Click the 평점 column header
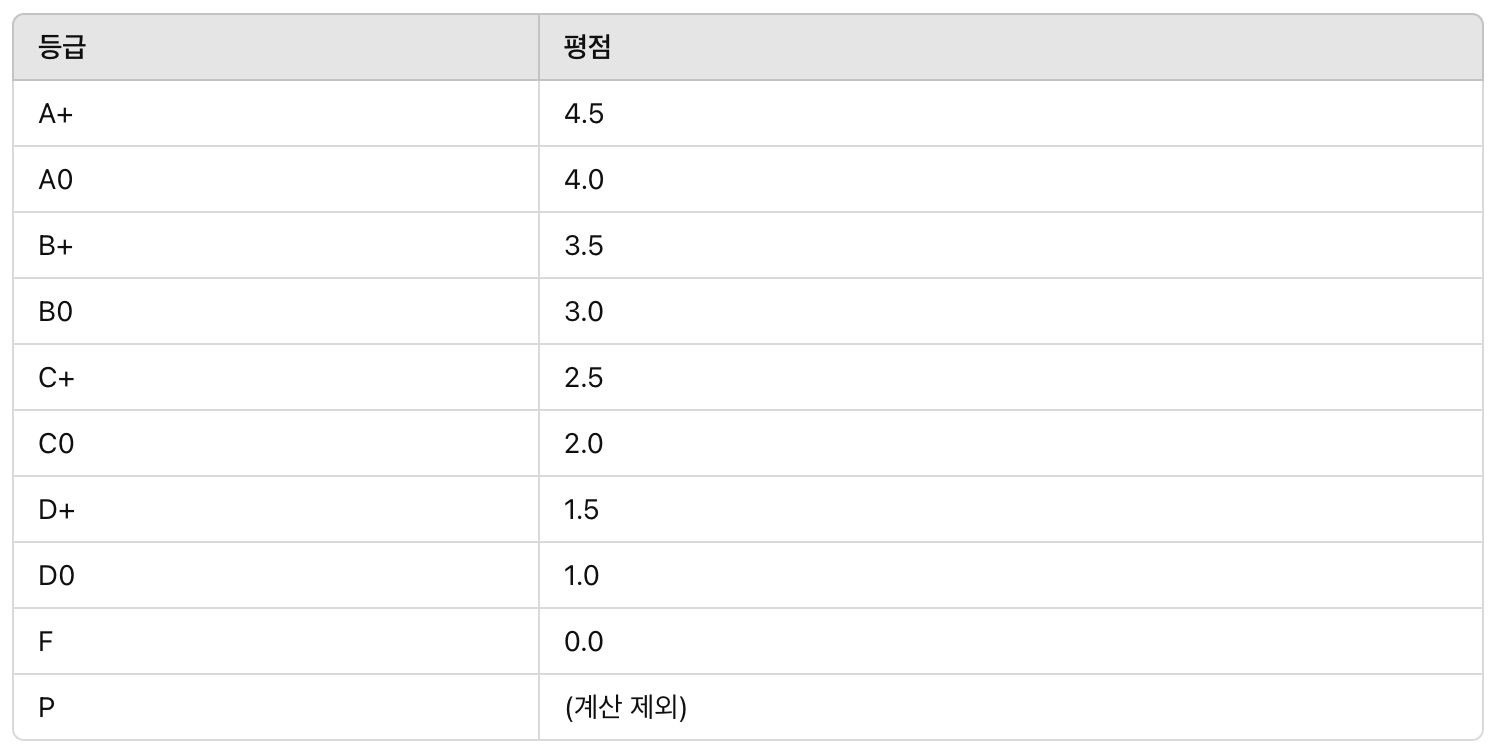Image resolution: width=1500 pixels, height=754 pixels. (1011, 47)
